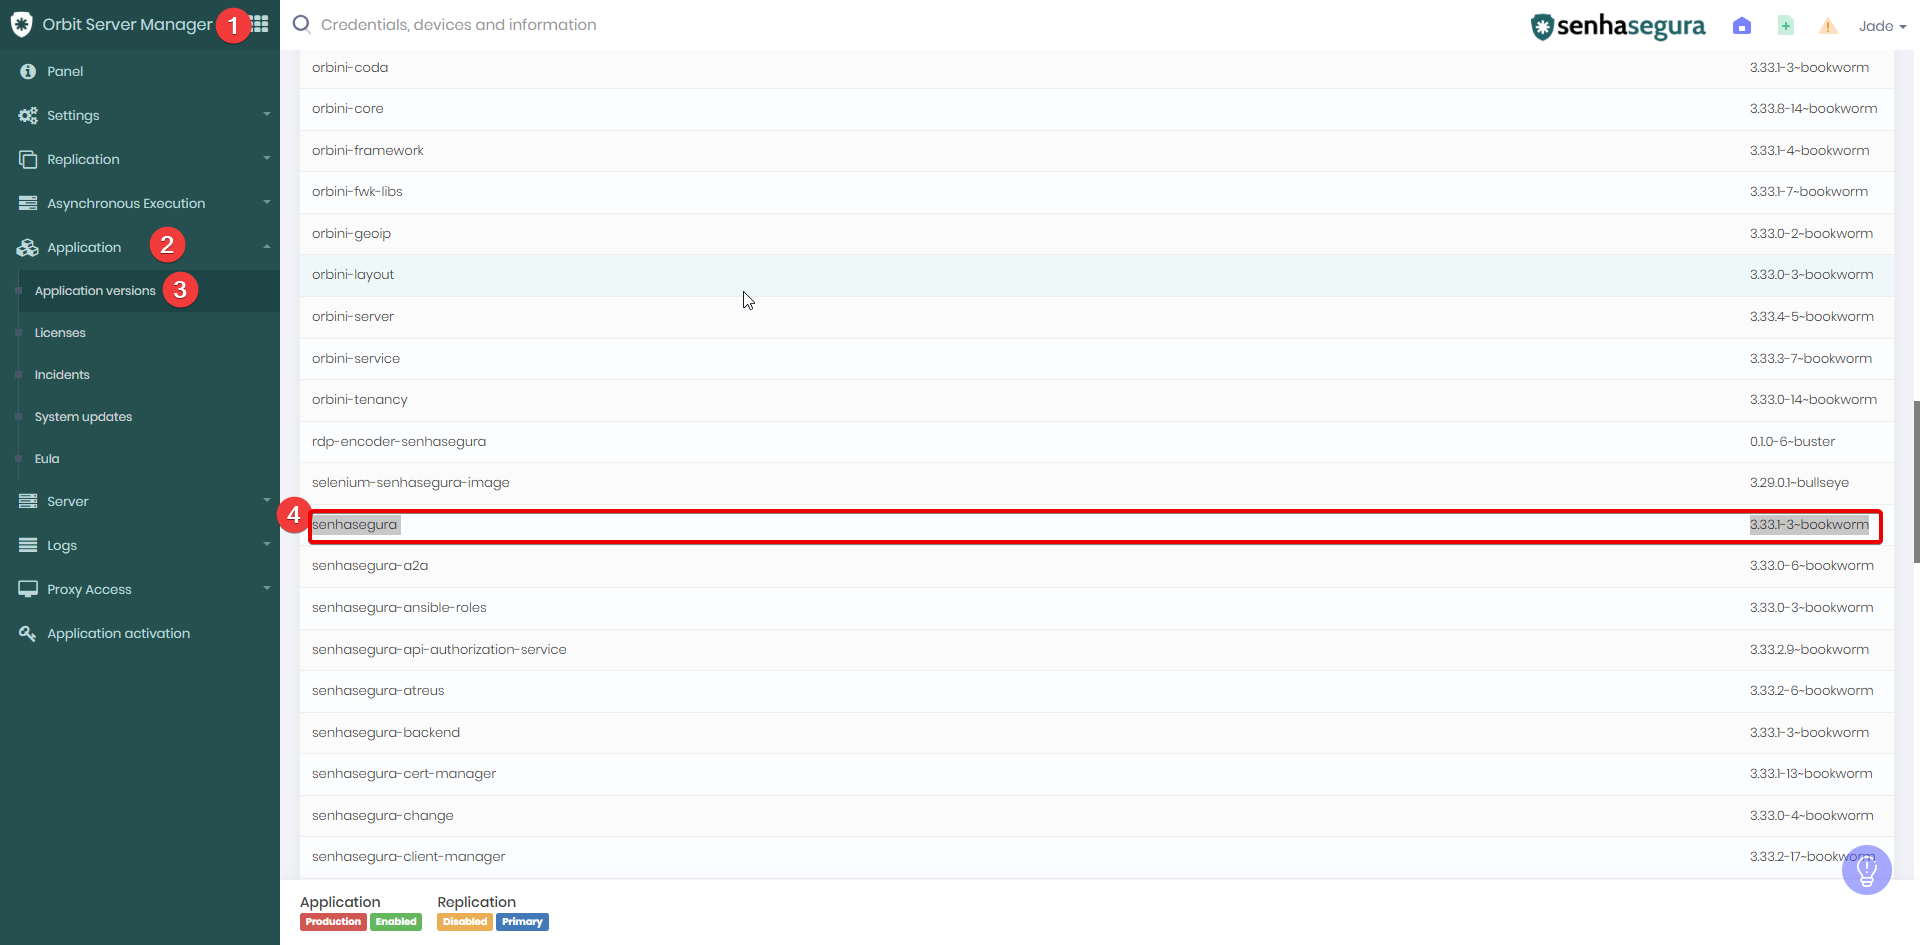The width and height of the screenshot is (1920, 945).
Task: Expand the Proxy Access menu arrow
Action: (267, 588)
